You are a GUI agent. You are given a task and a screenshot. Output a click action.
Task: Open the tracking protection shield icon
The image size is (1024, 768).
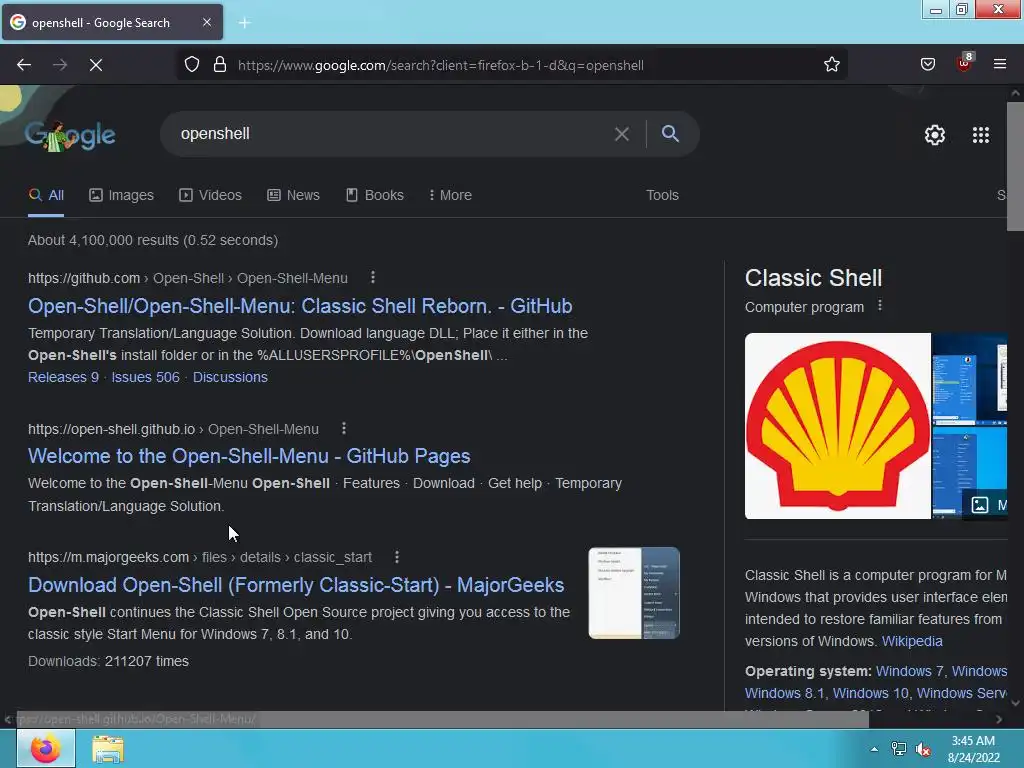click(191, 65)
